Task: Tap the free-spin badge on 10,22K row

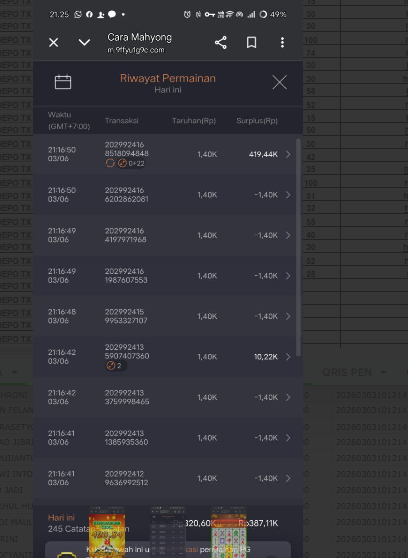Action: [x=115, y=365]
